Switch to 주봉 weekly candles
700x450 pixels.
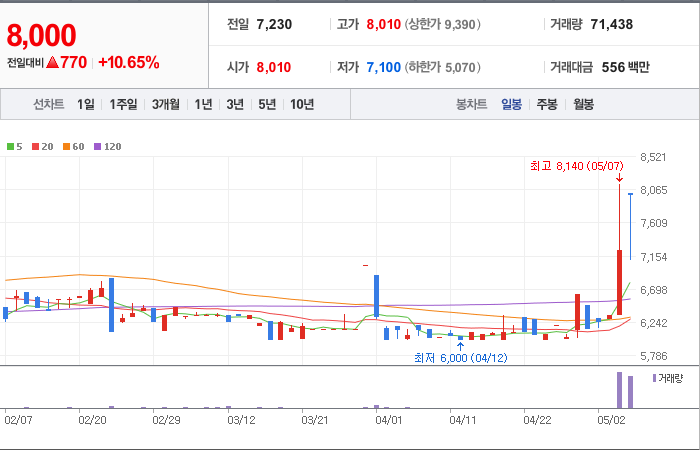click(547, 104)
